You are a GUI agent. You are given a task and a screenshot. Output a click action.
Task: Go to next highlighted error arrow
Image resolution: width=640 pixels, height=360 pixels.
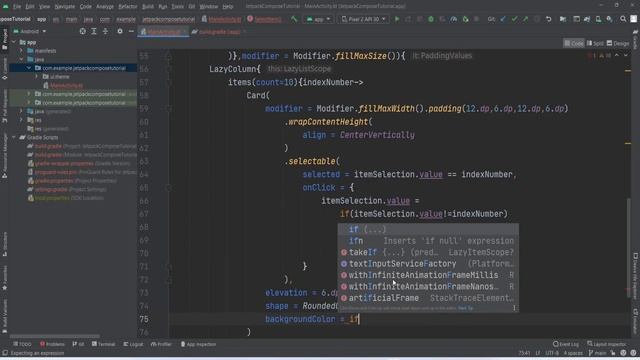pos(626,56)
